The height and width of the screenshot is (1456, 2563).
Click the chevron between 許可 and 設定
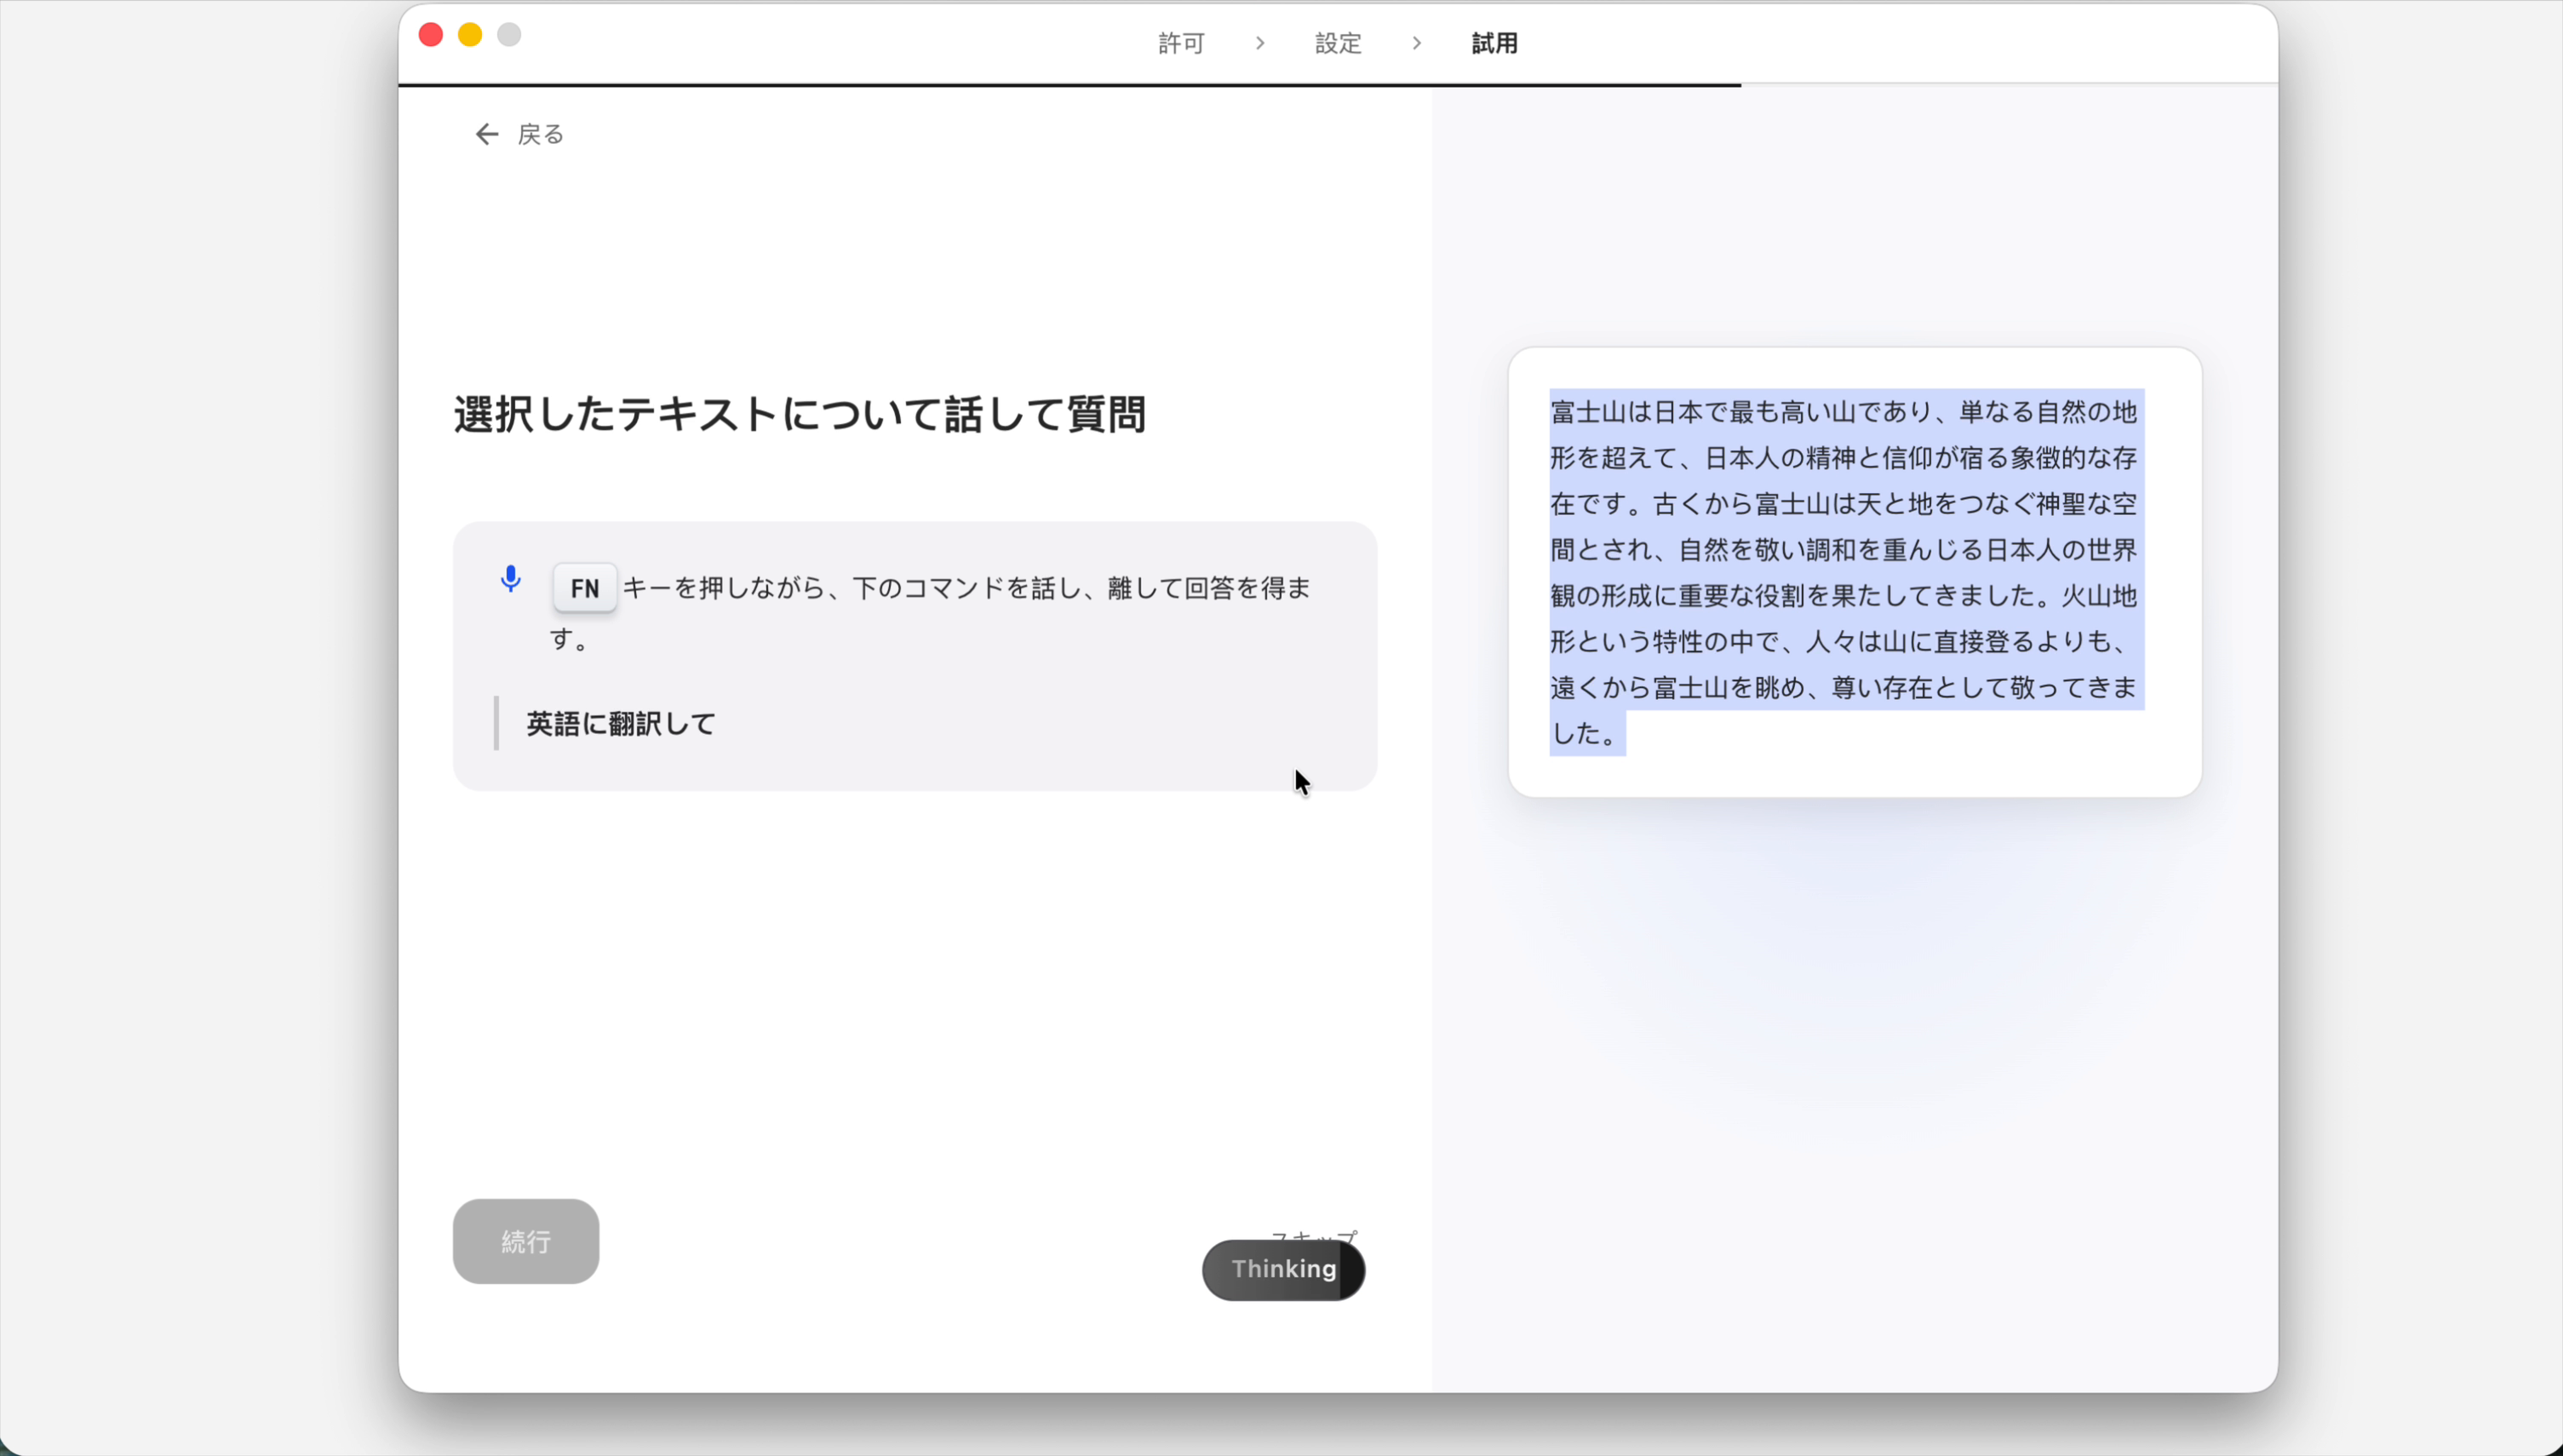pyautogui.click(x=1259, y=43)
